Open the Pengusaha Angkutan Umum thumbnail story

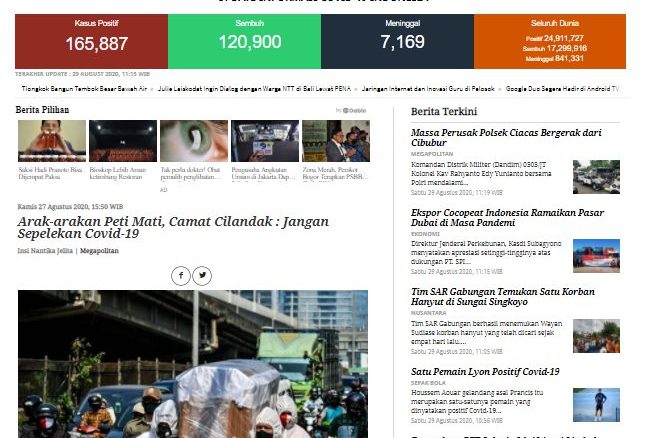pos(265,141)
